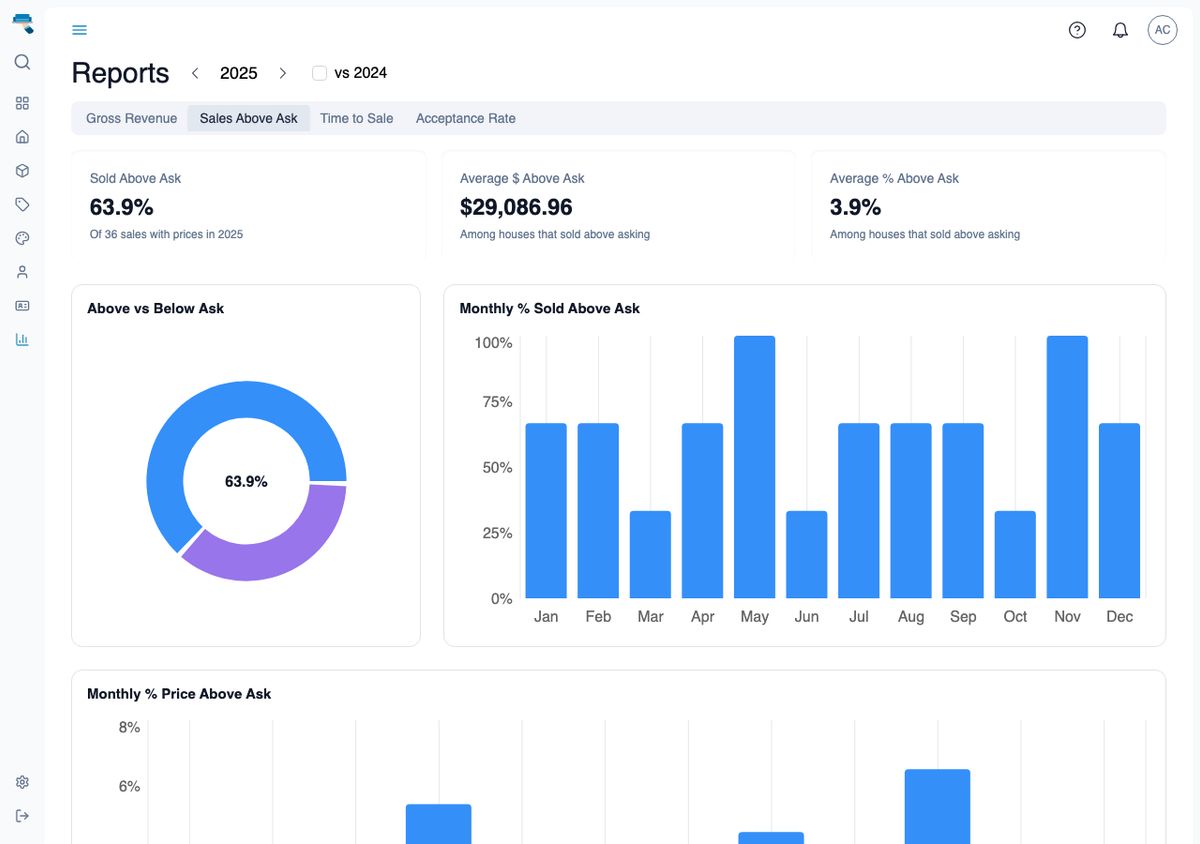1200x844 pixels.
Task: Click the Monthly % Sold Above Ask title
Action: tap(550, 308)
